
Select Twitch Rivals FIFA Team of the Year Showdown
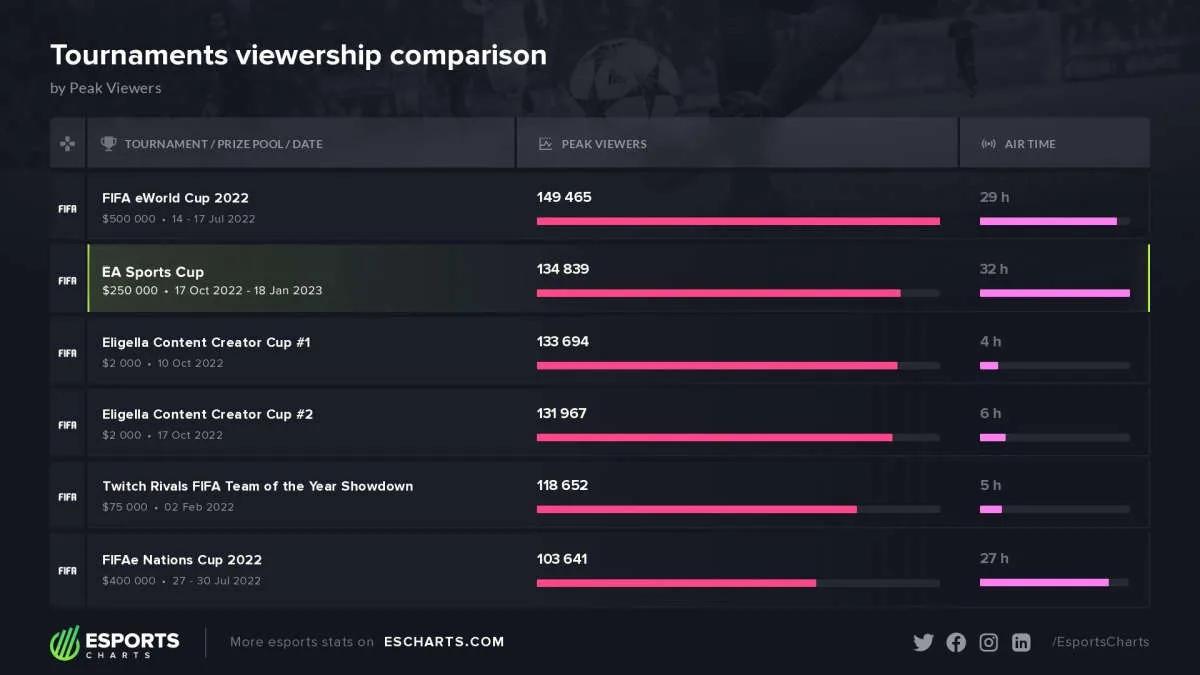257,486
